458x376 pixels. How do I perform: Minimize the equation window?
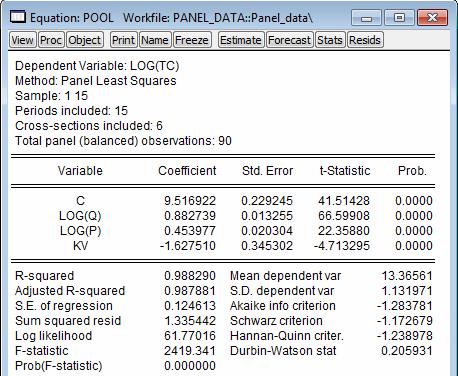point(366,18)
